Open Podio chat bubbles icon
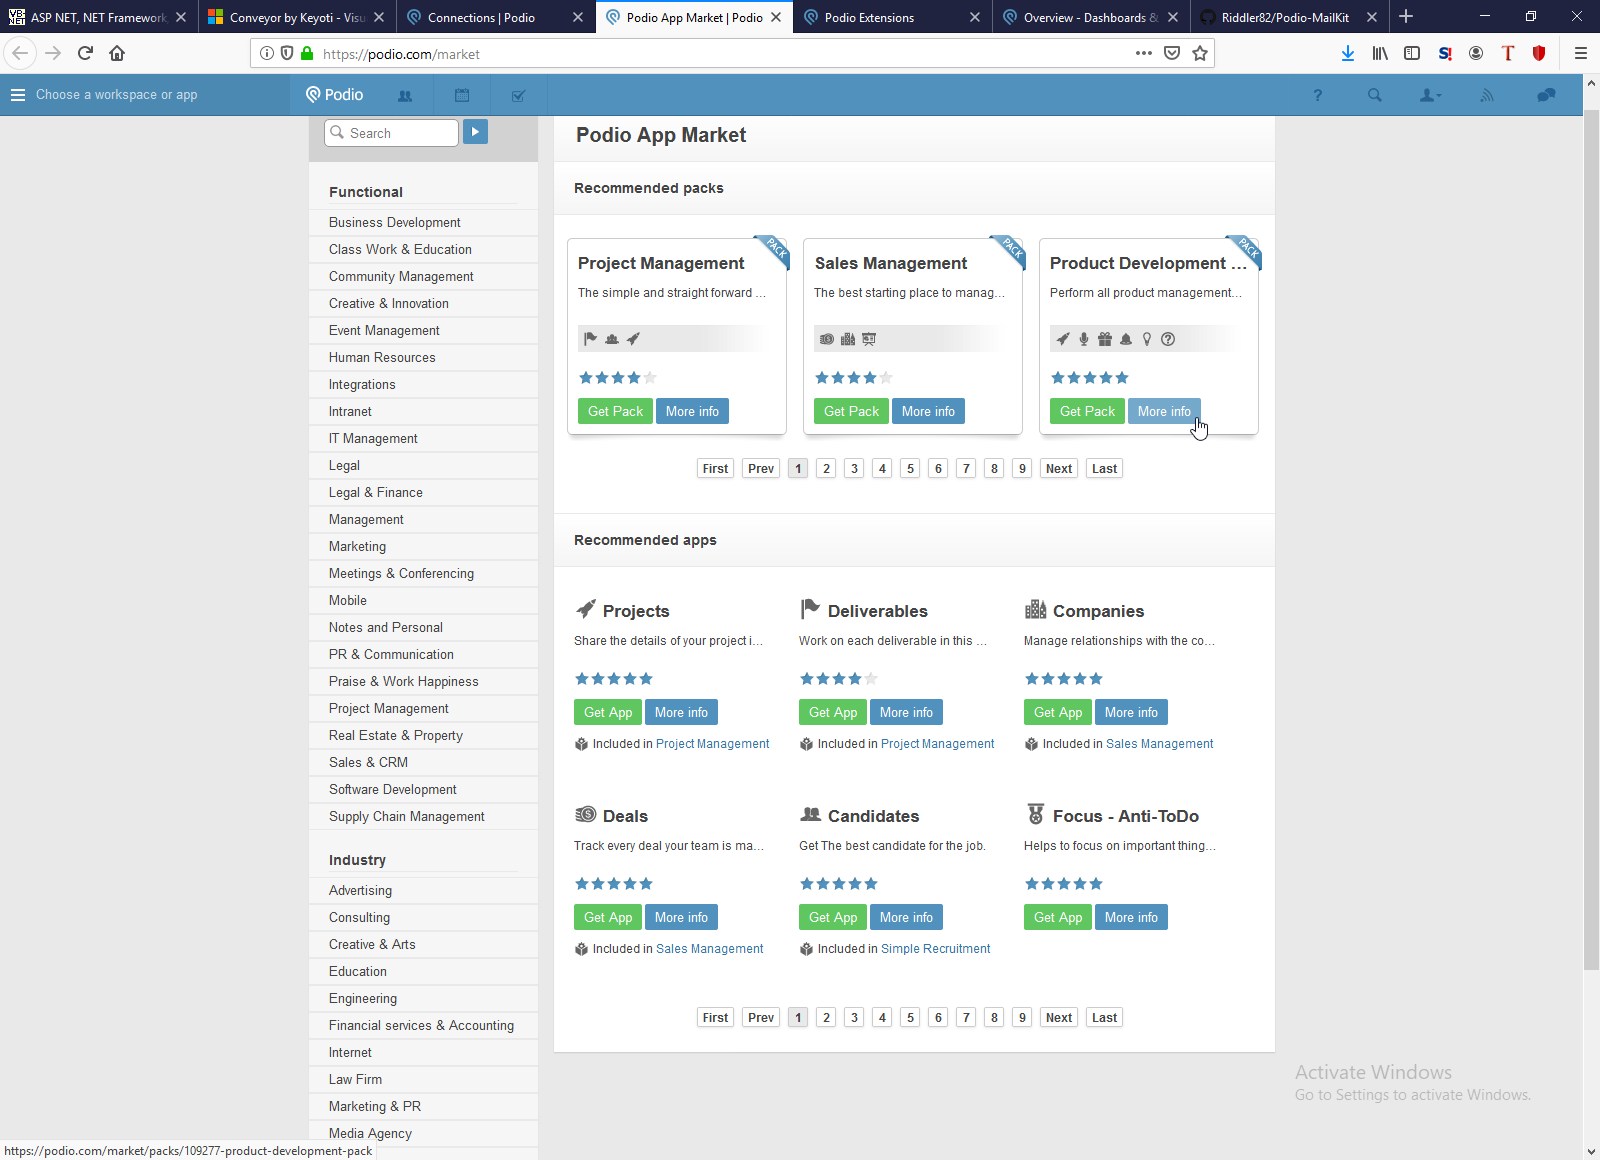1600x1160 pixels. pos(1546,96)
